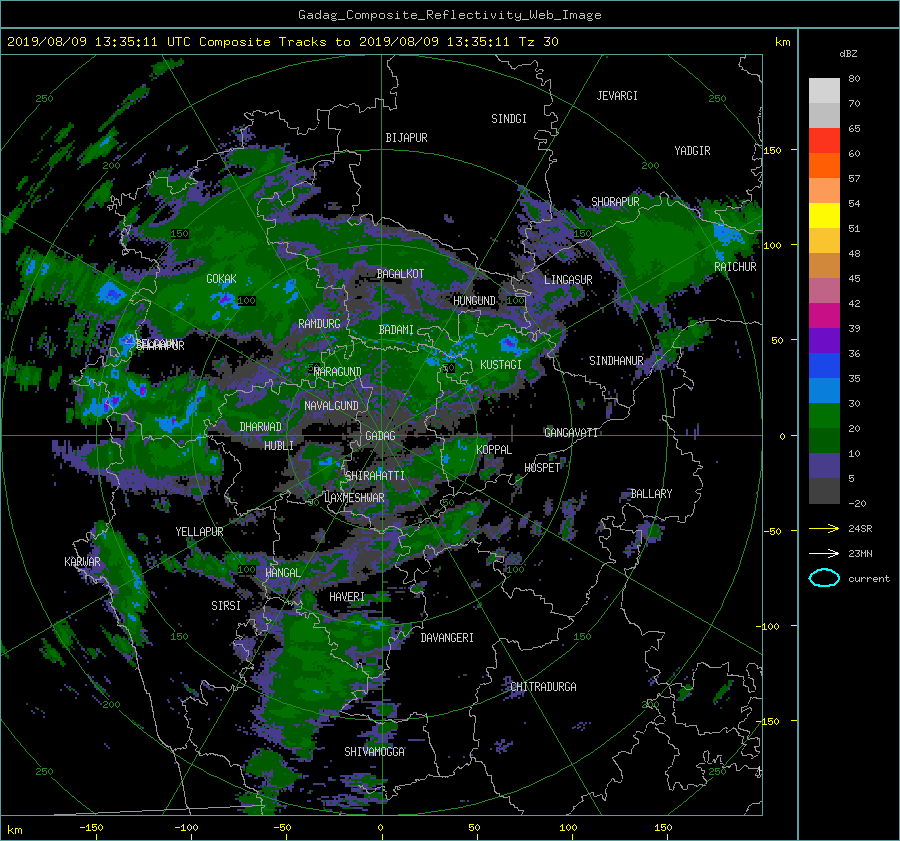Screen dimensions: 900x841
Task: Click the DHARWAD city label
Action: pos(261,427)
